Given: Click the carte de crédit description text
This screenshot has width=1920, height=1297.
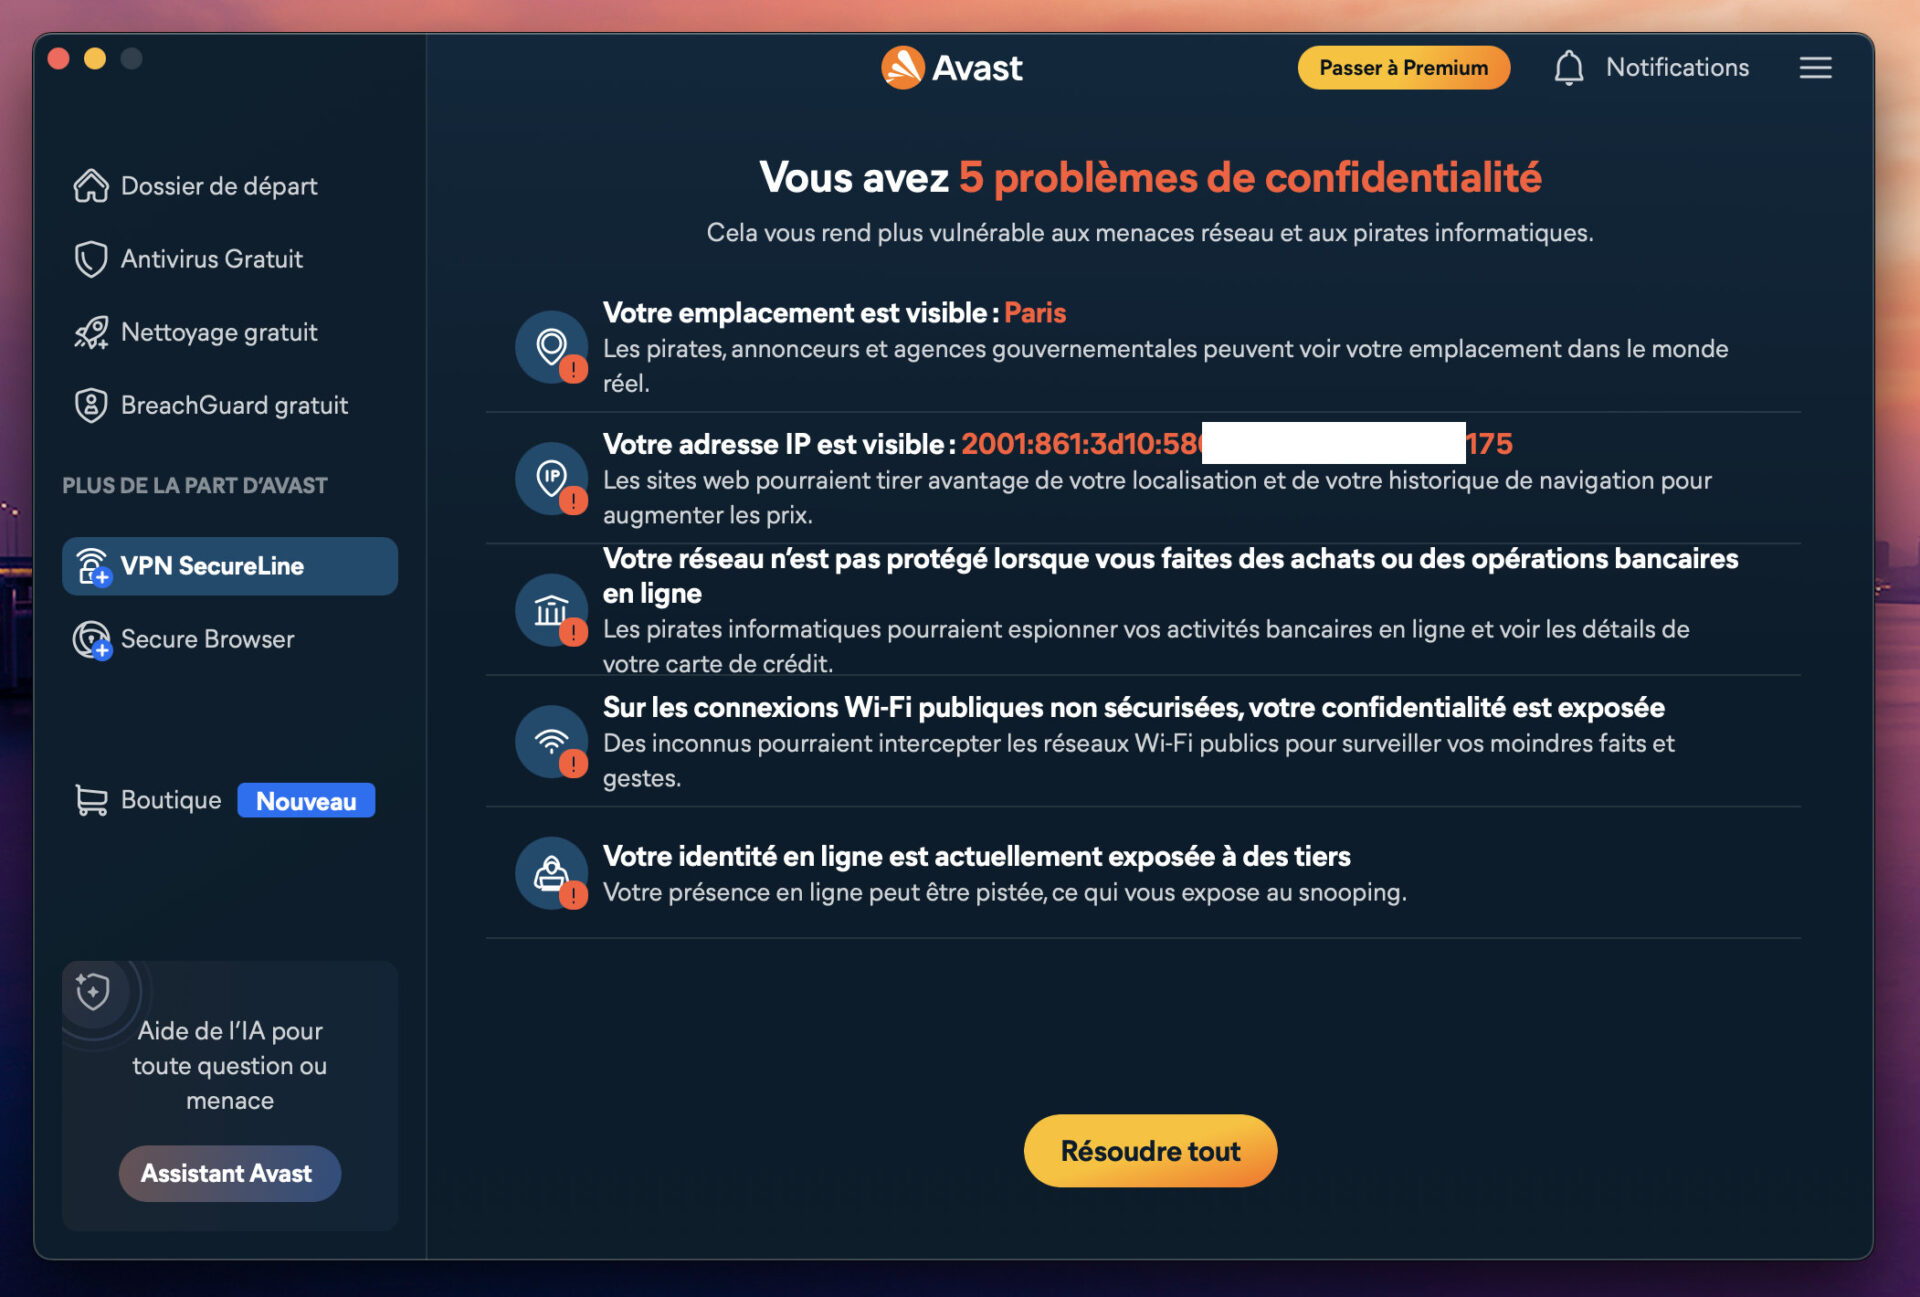Looking at the screenshot, I should [x=1146, y=646].
